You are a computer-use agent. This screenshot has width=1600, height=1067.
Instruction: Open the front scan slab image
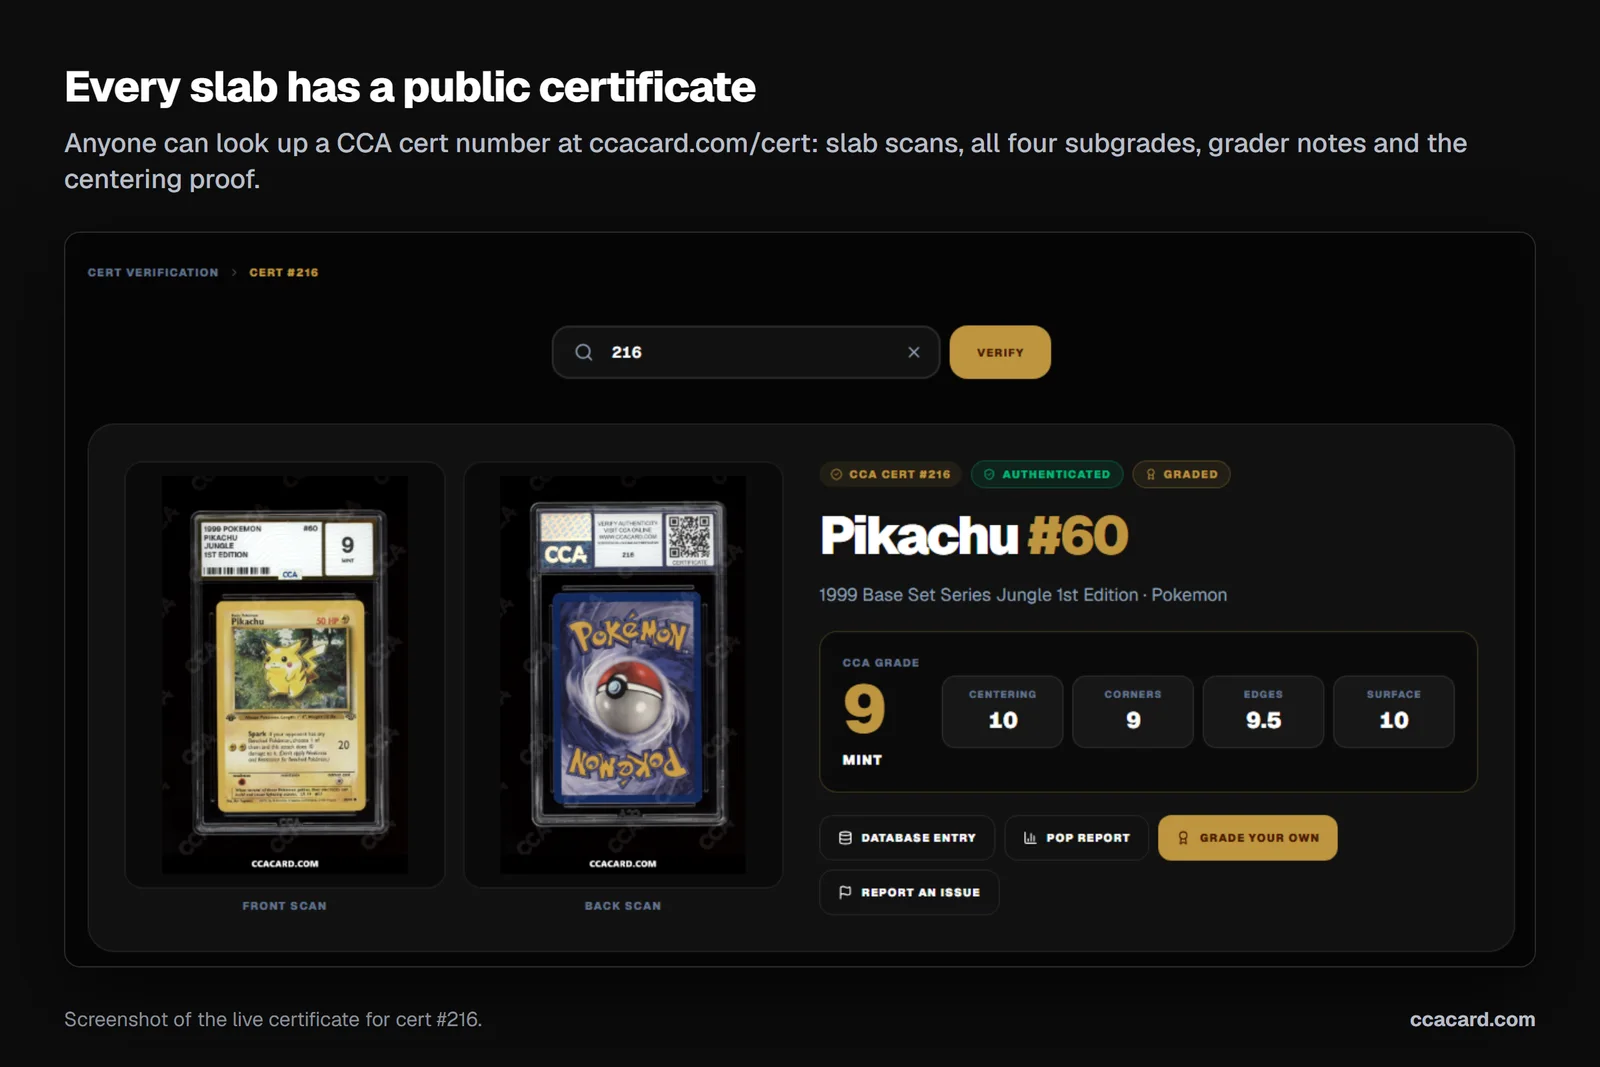(x=285, y=674)
